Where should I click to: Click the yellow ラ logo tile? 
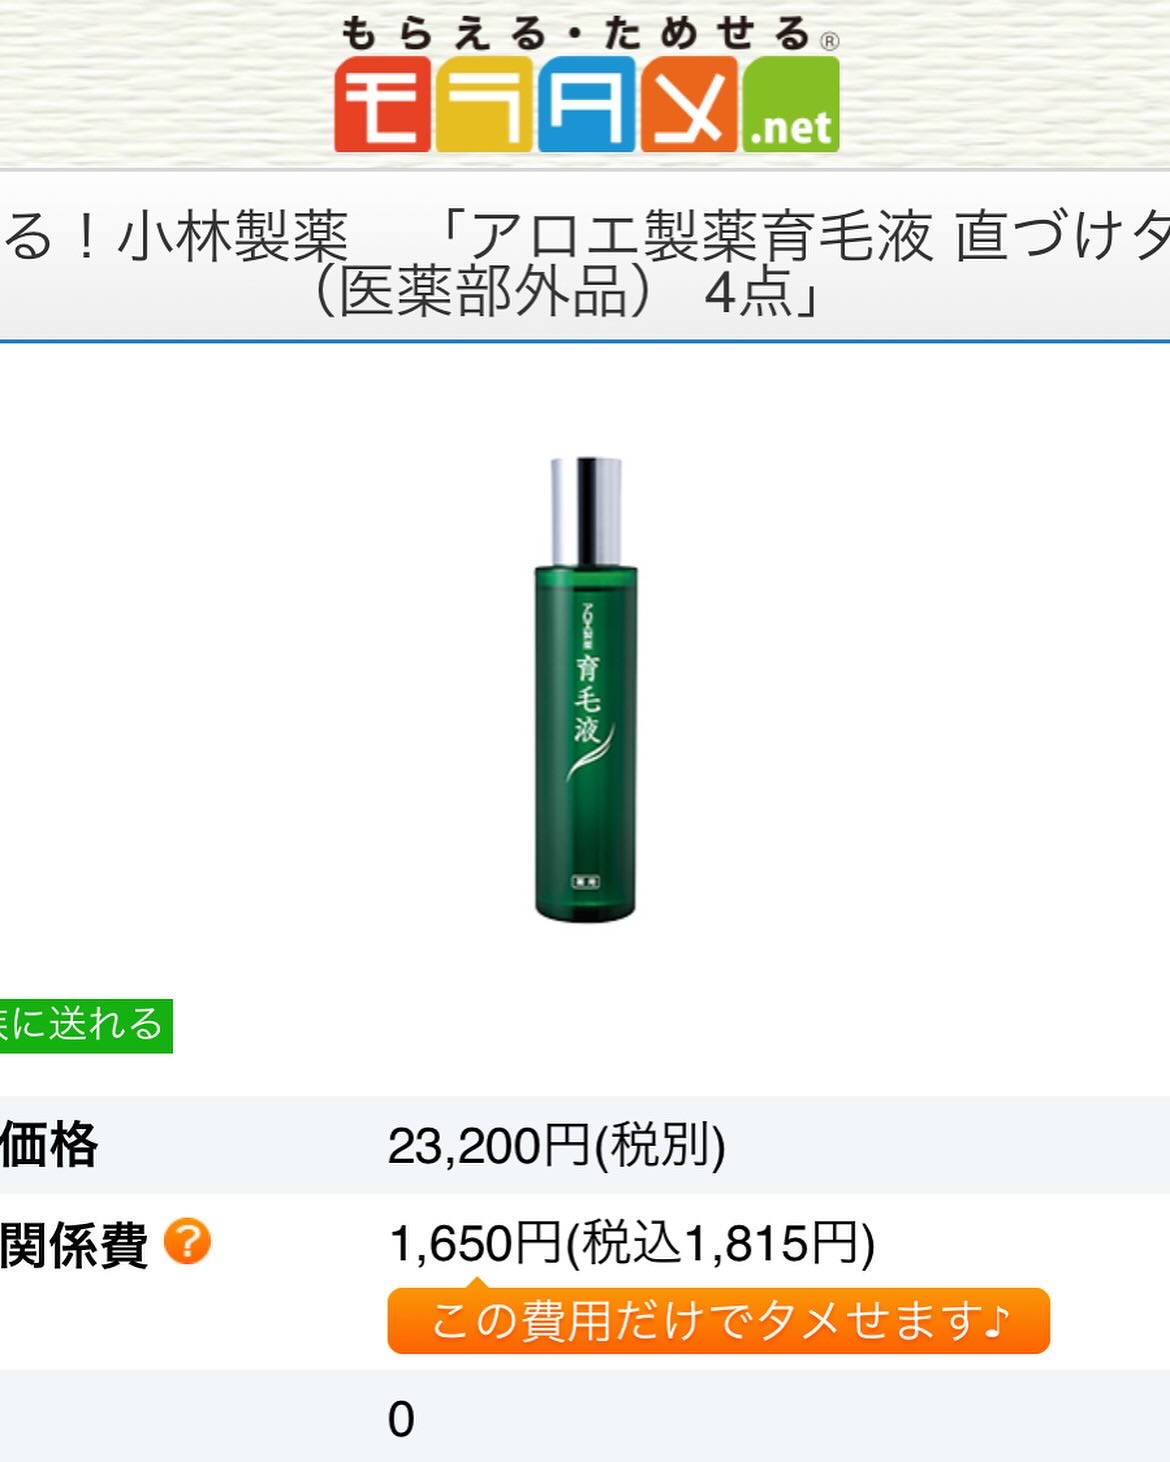point(485,104)
